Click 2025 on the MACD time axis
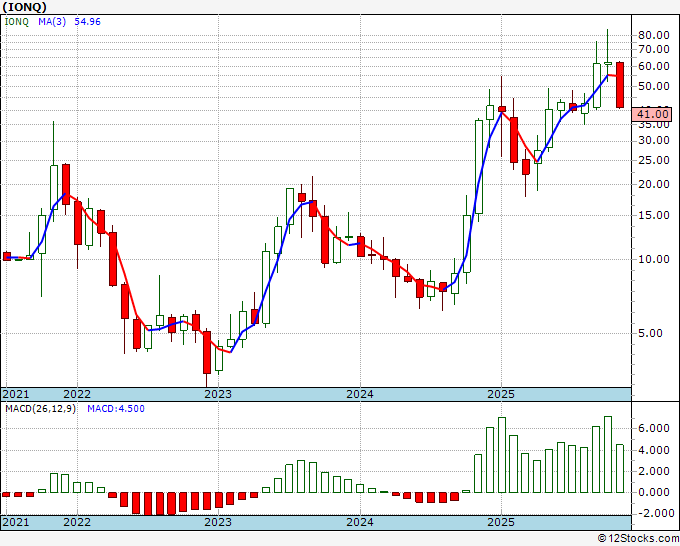 click(x=501, y=522)
